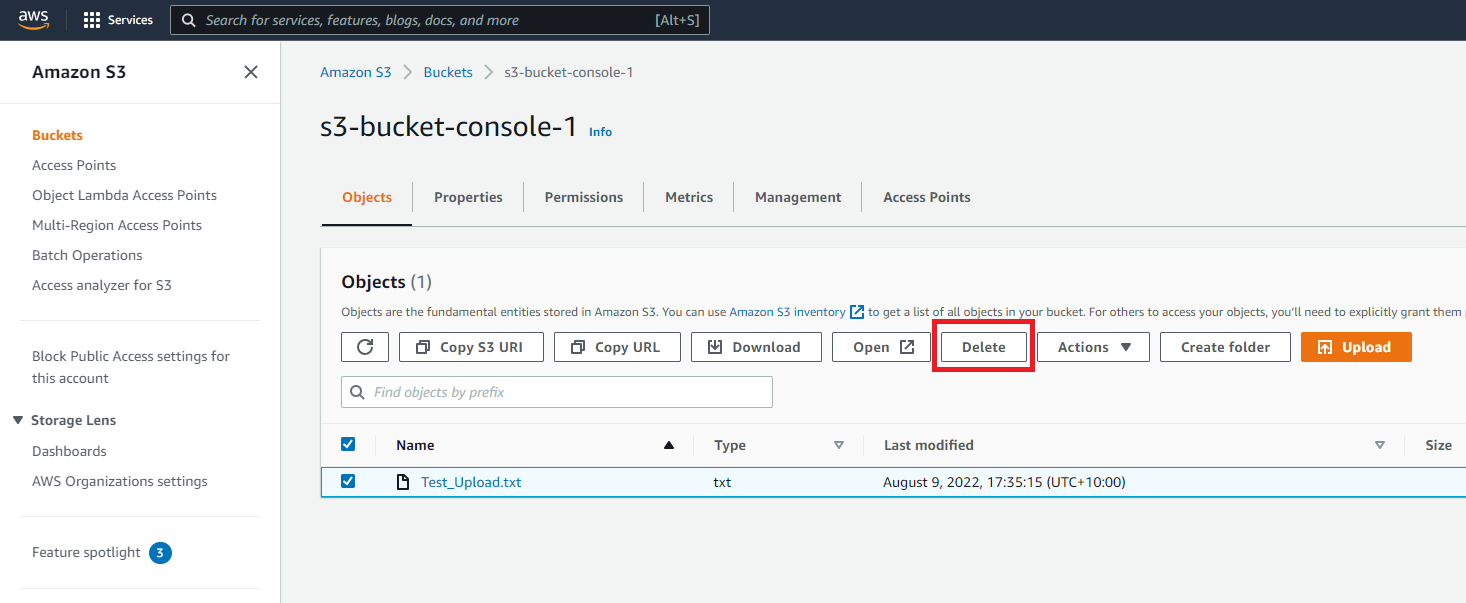
Task: Click the Test_Upload.txt file icon
Action: tap(403, 482)
